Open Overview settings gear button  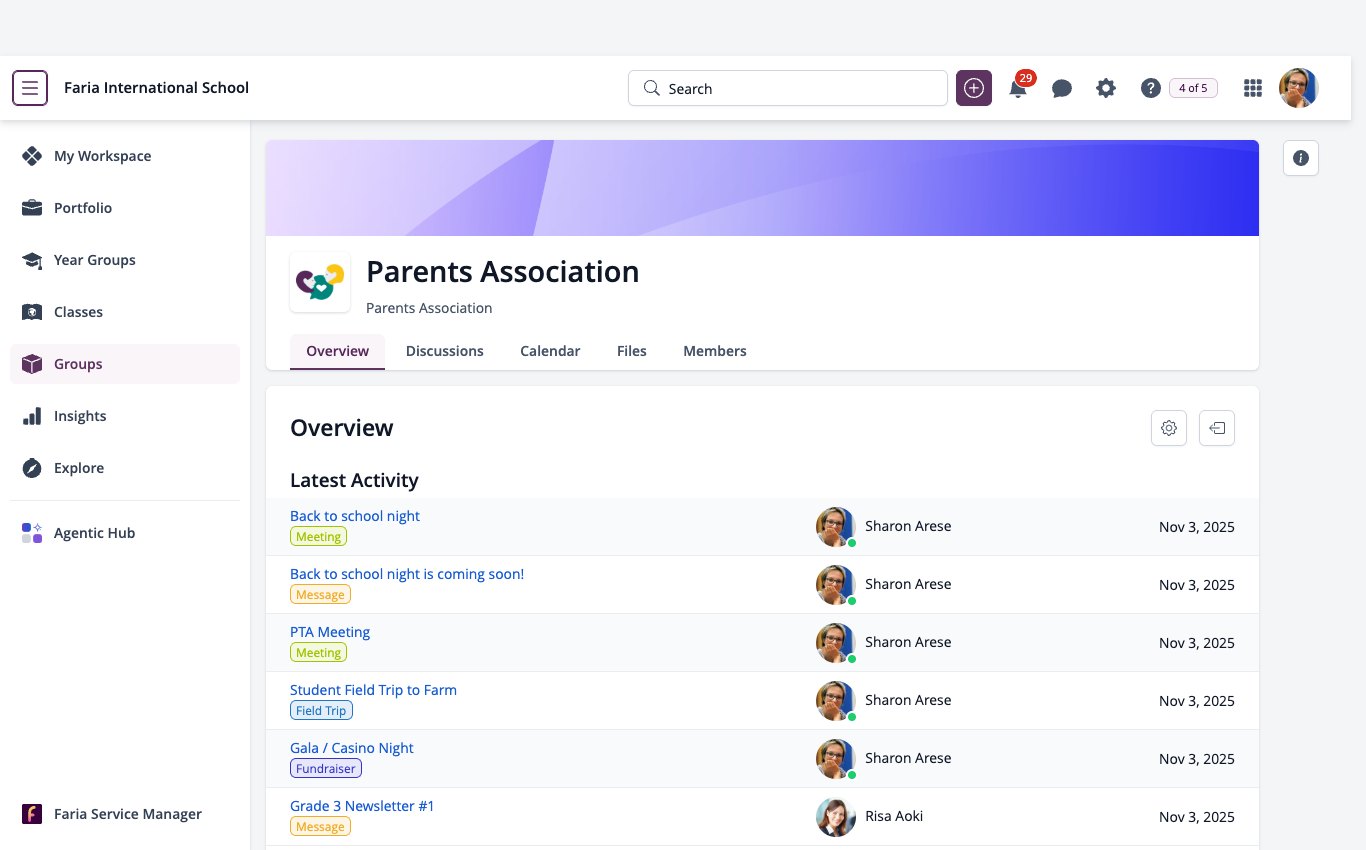[x=1169, y=428]
